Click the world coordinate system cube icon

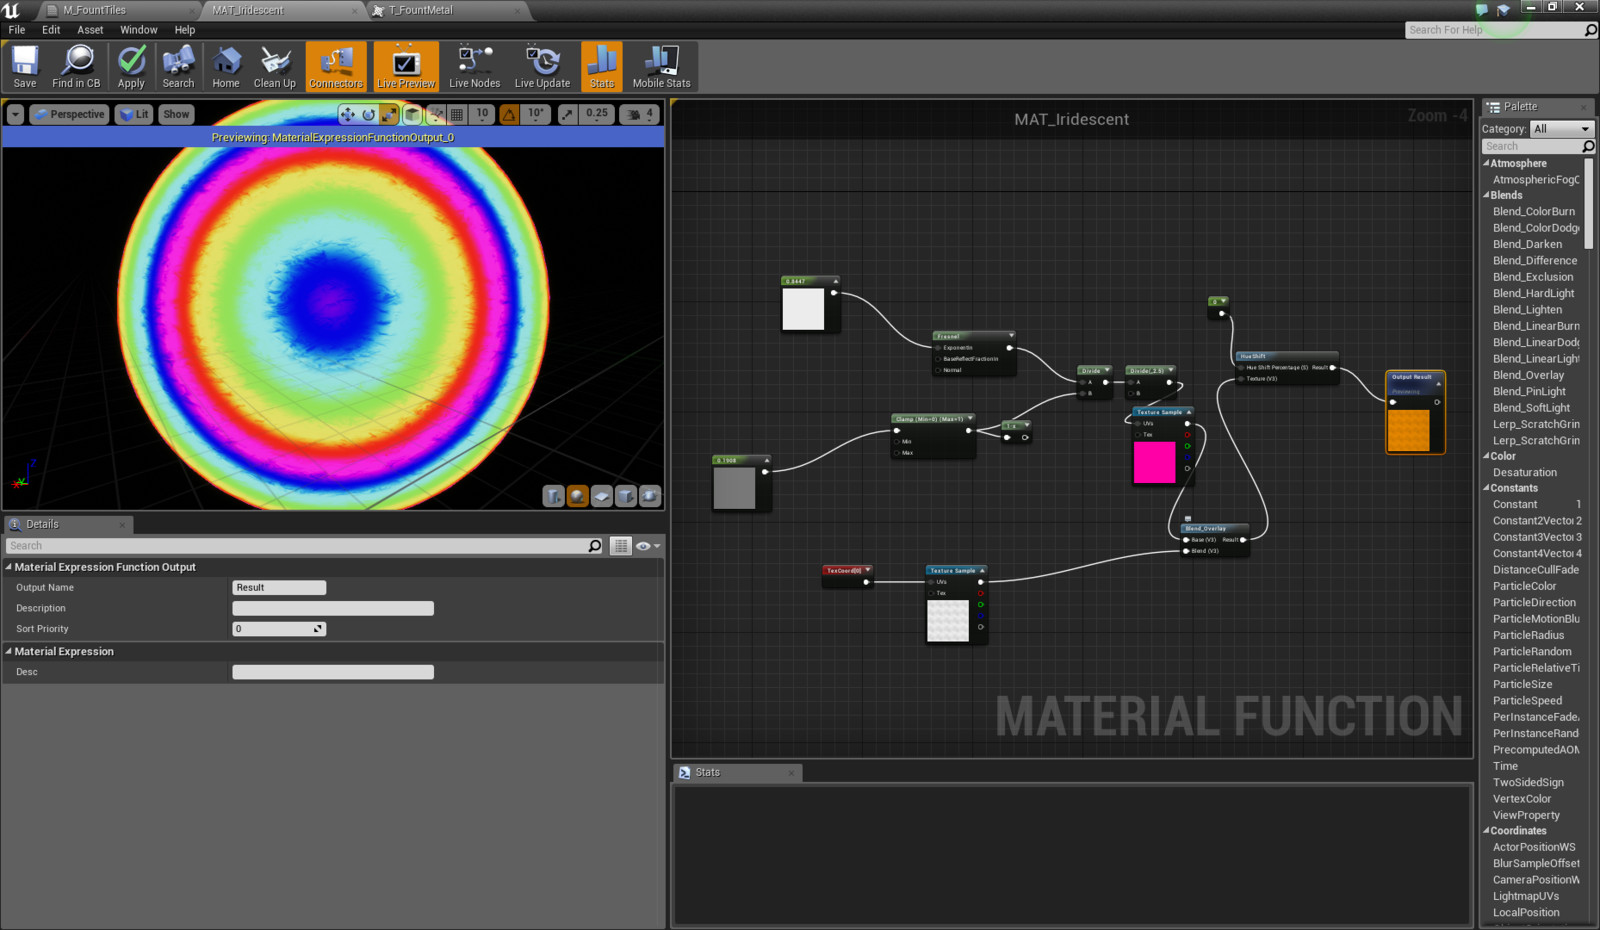pos(412,114)
